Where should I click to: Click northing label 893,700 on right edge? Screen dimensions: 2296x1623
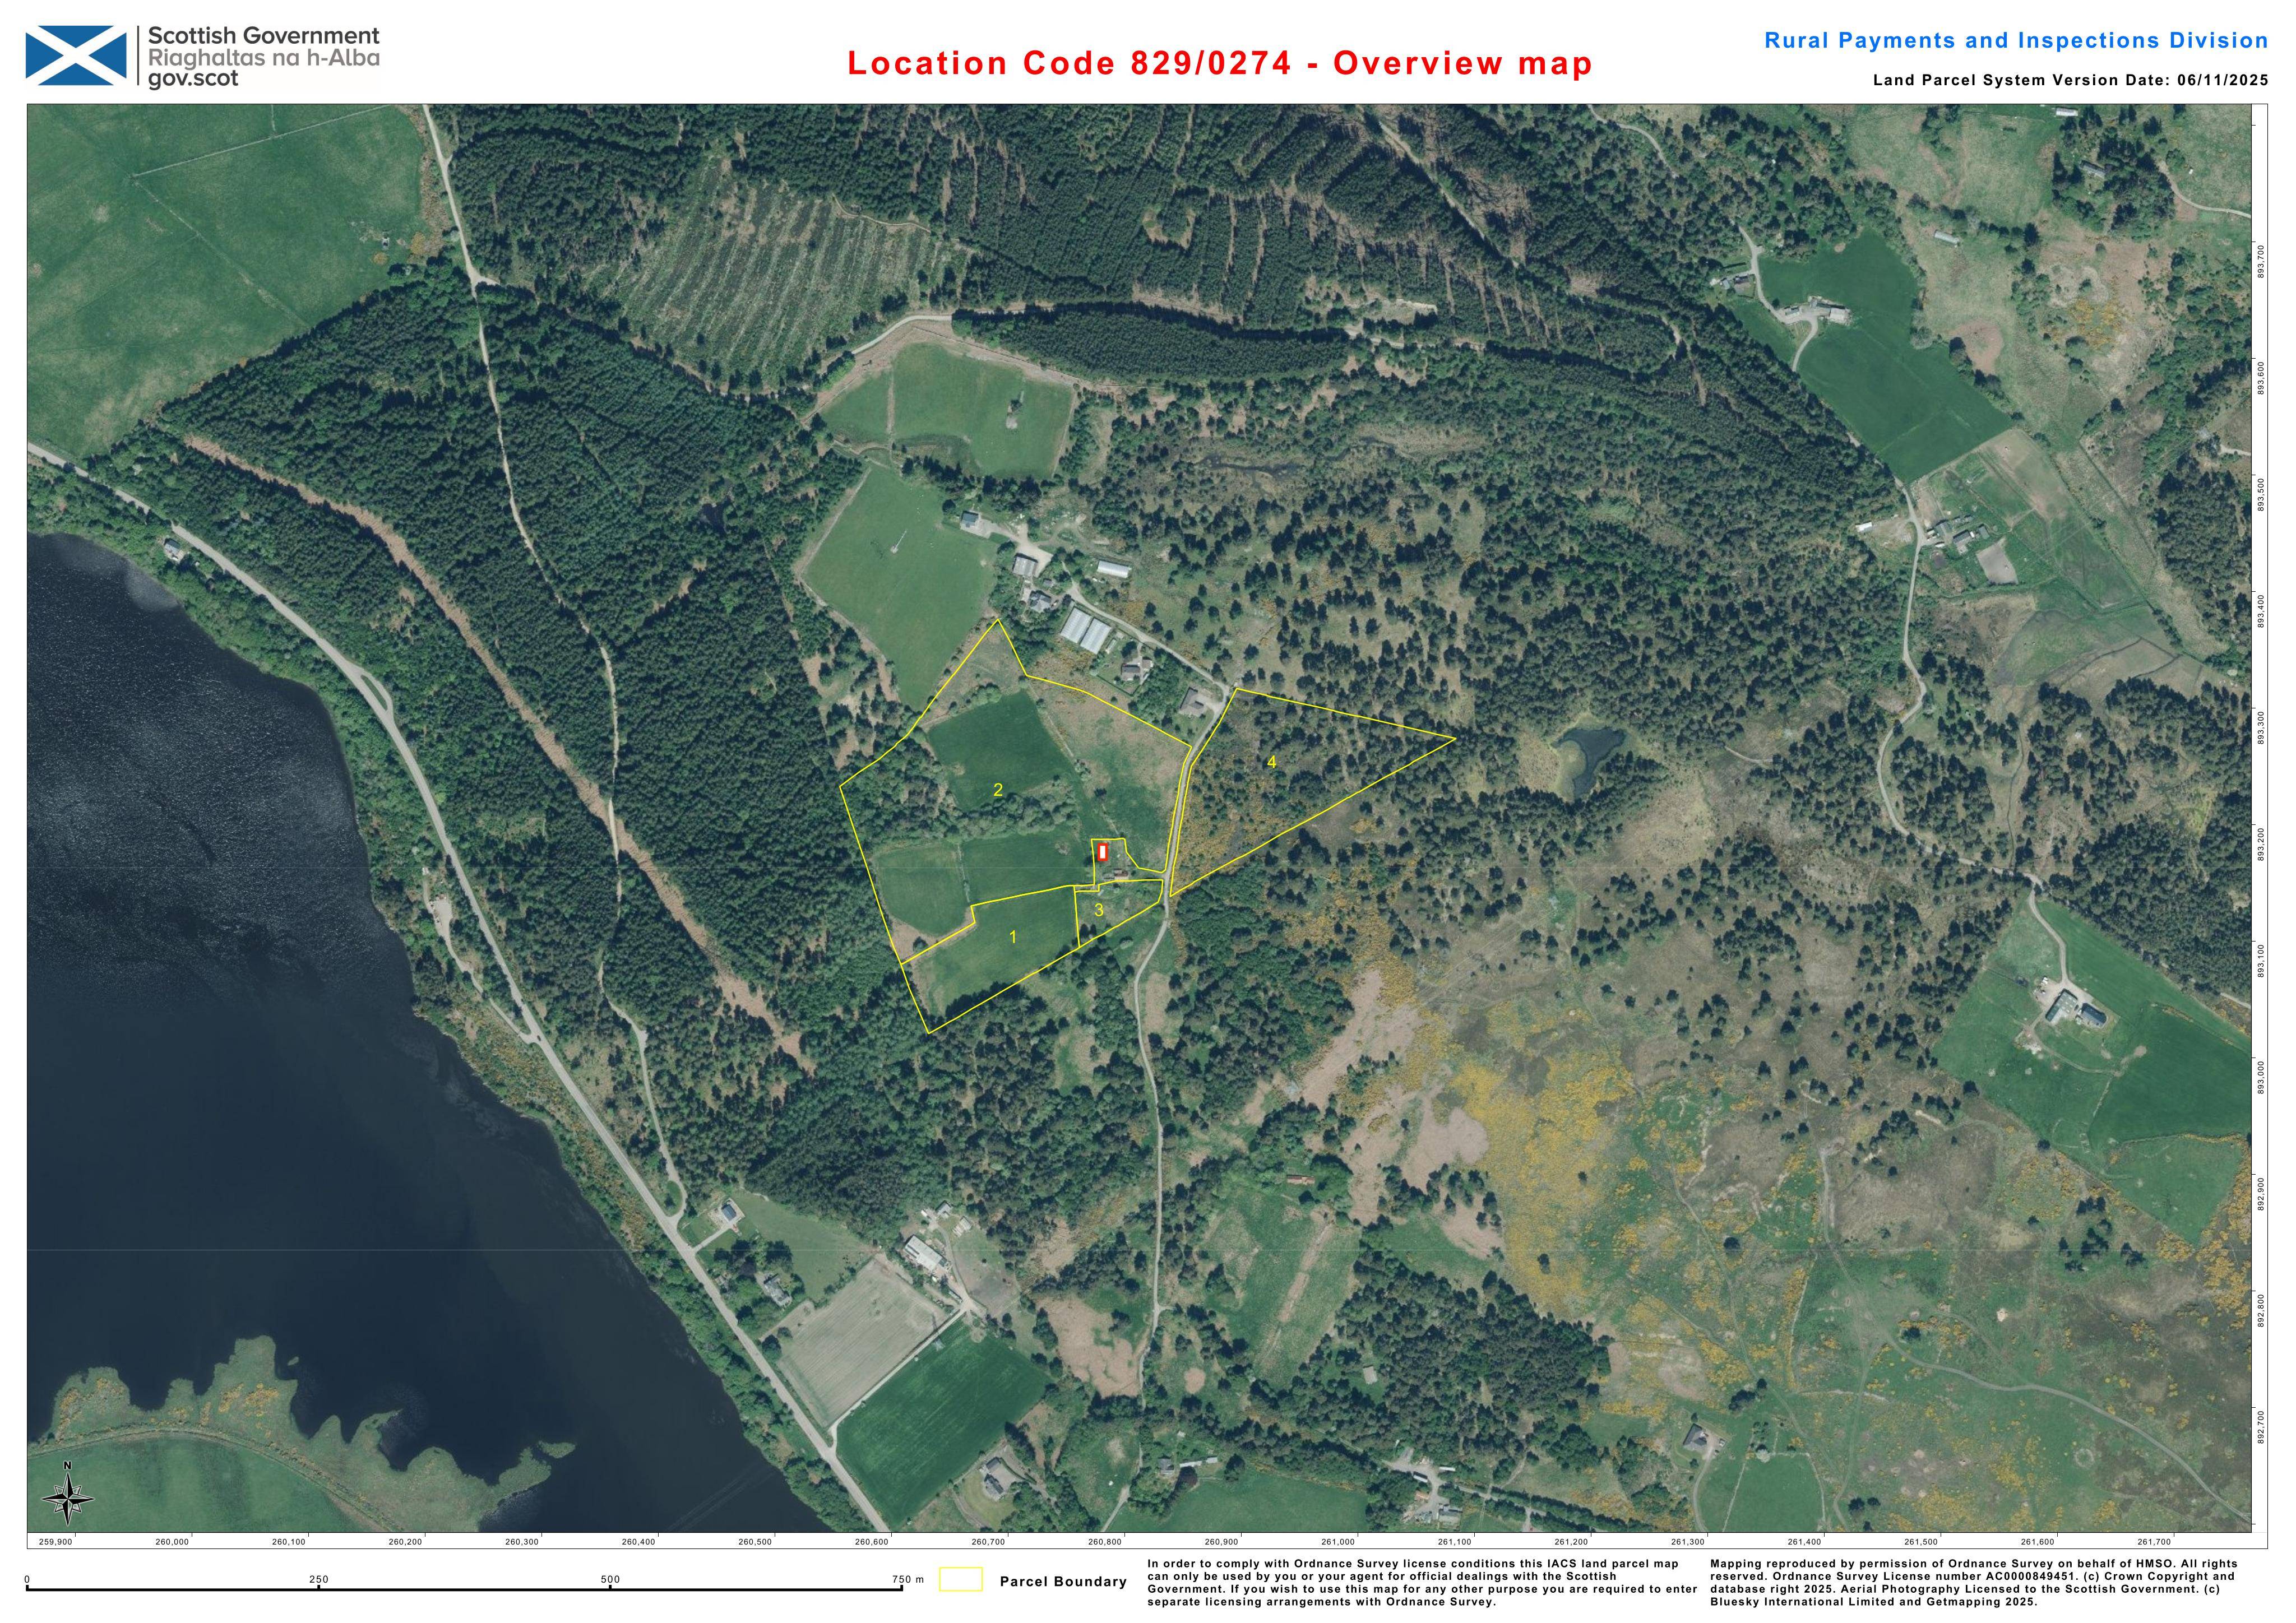click(2262, 260)
